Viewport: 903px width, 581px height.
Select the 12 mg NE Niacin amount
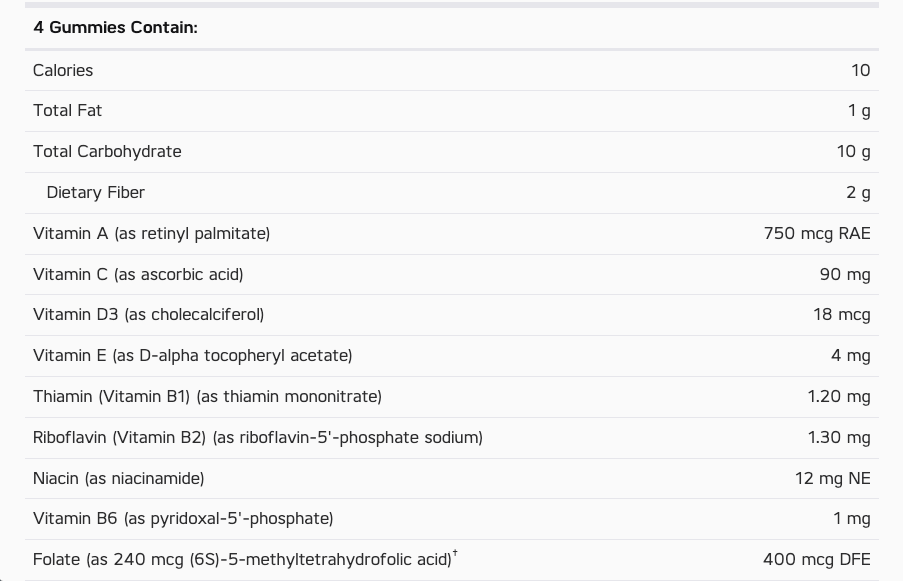click(833, 478)
